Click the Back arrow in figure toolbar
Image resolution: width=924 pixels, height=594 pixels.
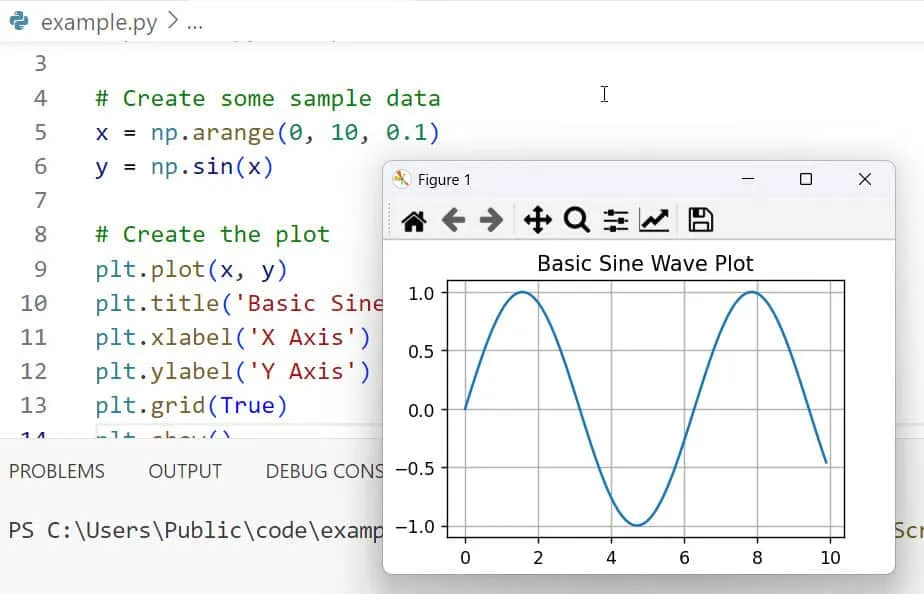coord(453,220)
